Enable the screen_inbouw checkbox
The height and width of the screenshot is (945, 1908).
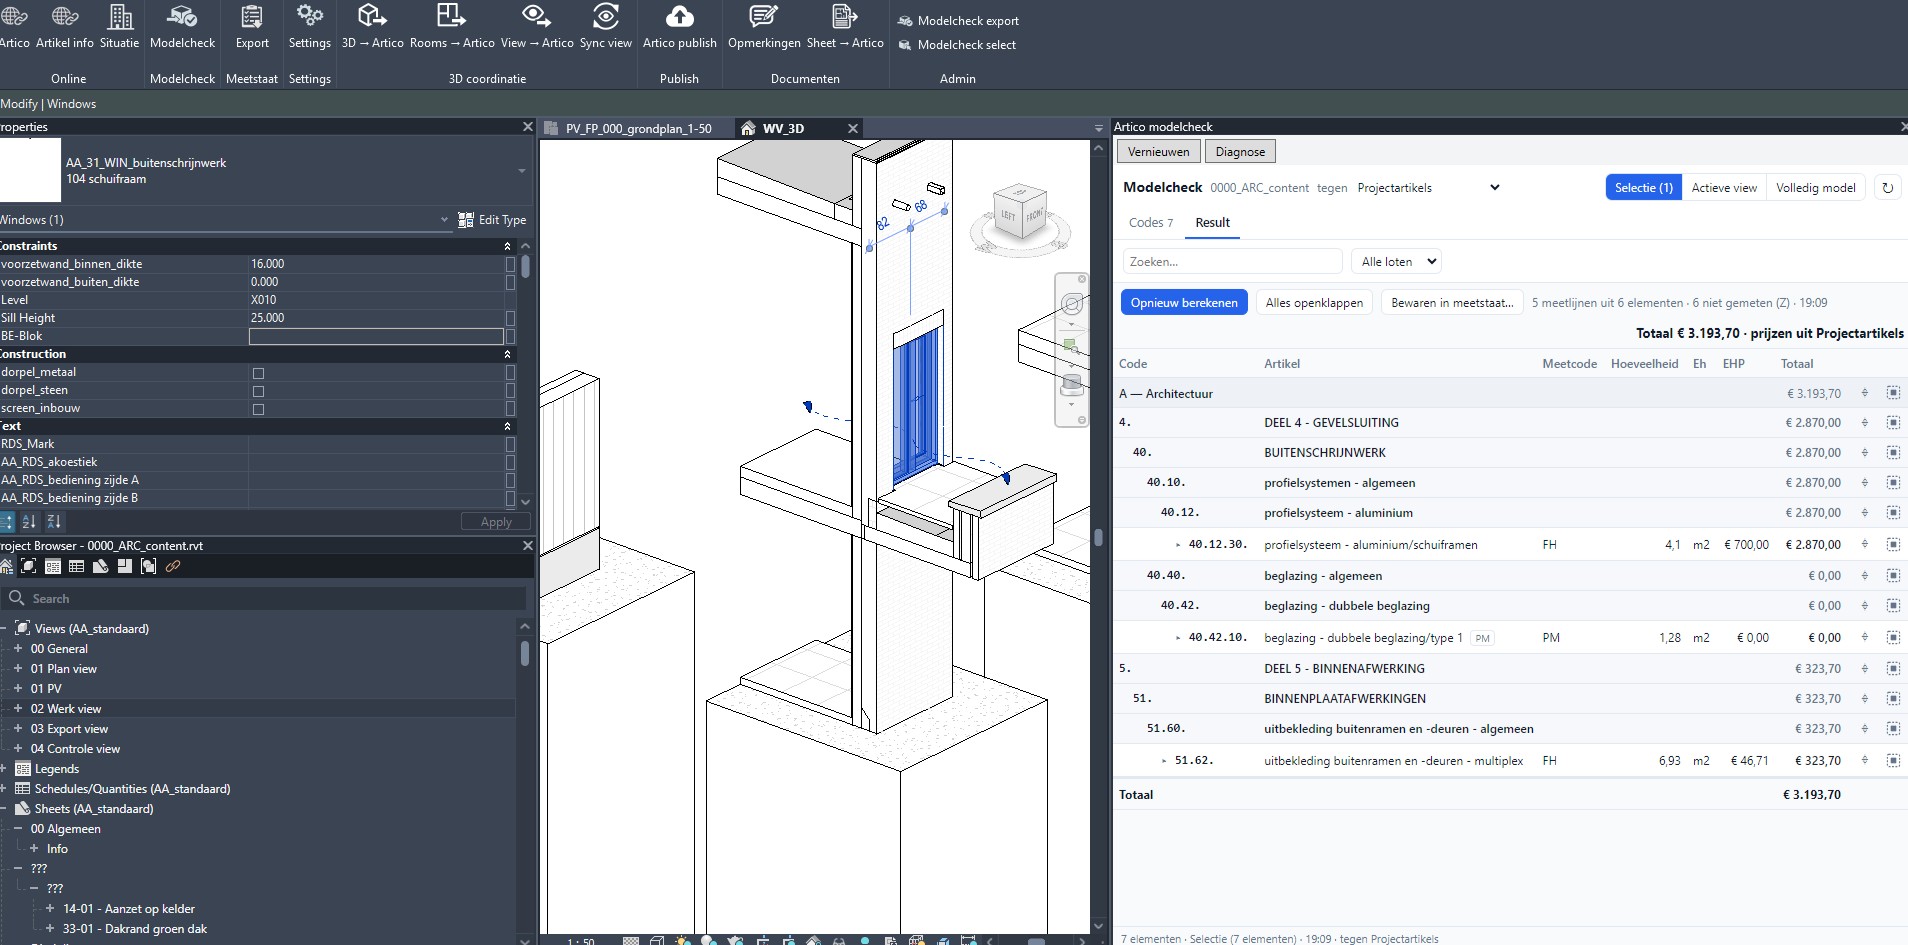point(258,409)
